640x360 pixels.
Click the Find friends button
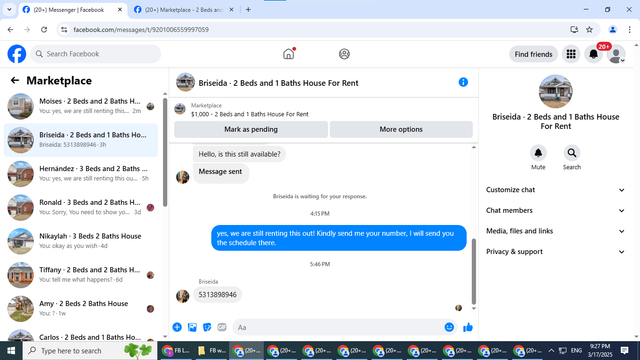533,54
